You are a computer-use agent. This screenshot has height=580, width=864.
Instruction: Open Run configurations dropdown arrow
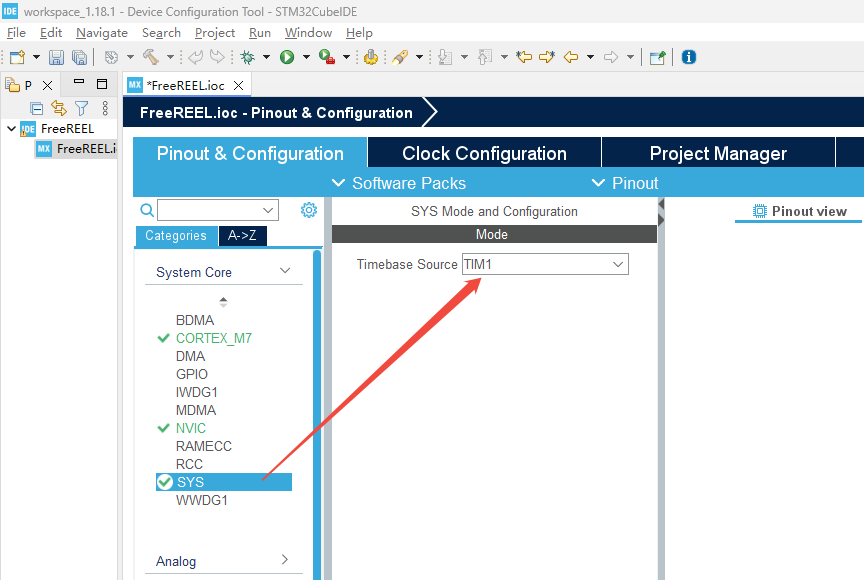click(306, 57)
